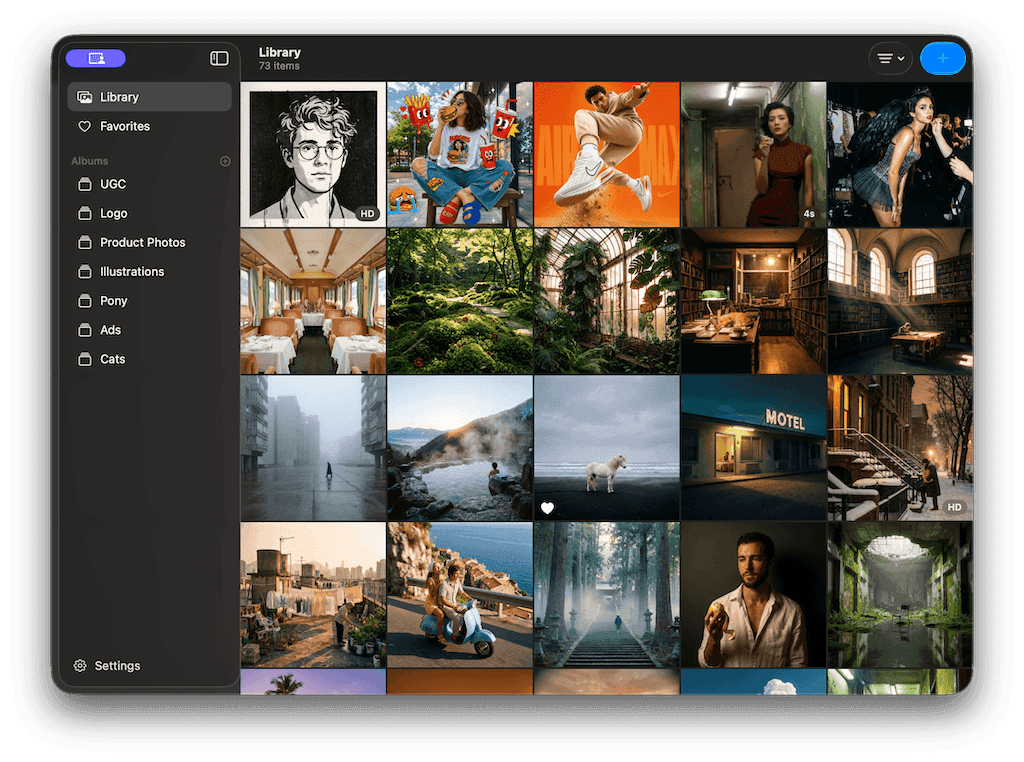This screenshot has width=1024, height=762.
Task: Open the library with green desk lamp
Action: 753,301
